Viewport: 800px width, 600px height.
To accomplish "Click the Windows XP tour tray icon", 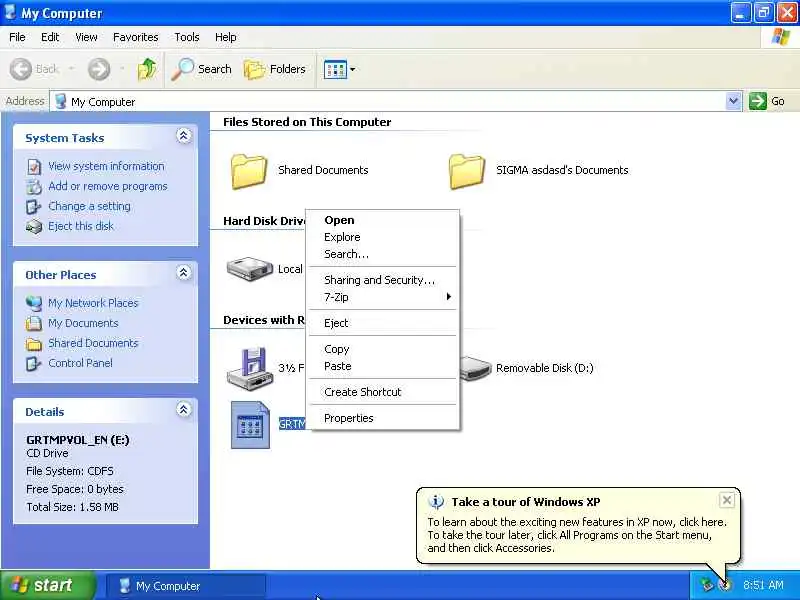I will coord(725,585).
